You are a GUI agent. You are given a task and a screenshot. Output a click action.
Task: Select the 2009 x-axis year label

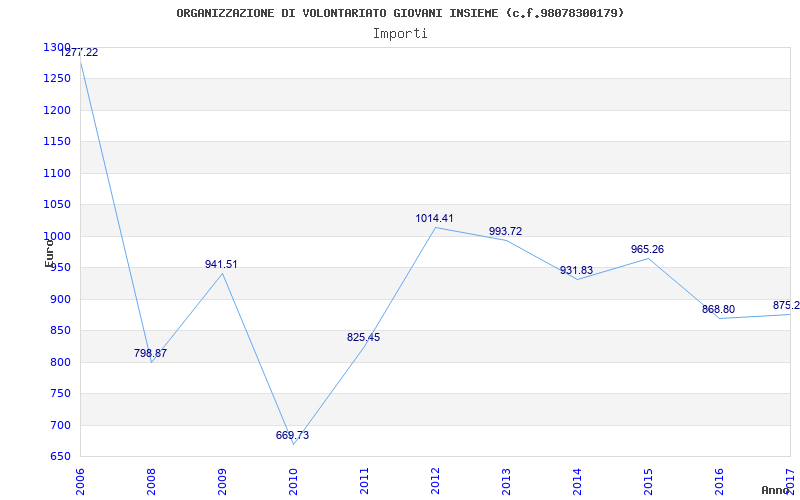(x=222, y=482)
